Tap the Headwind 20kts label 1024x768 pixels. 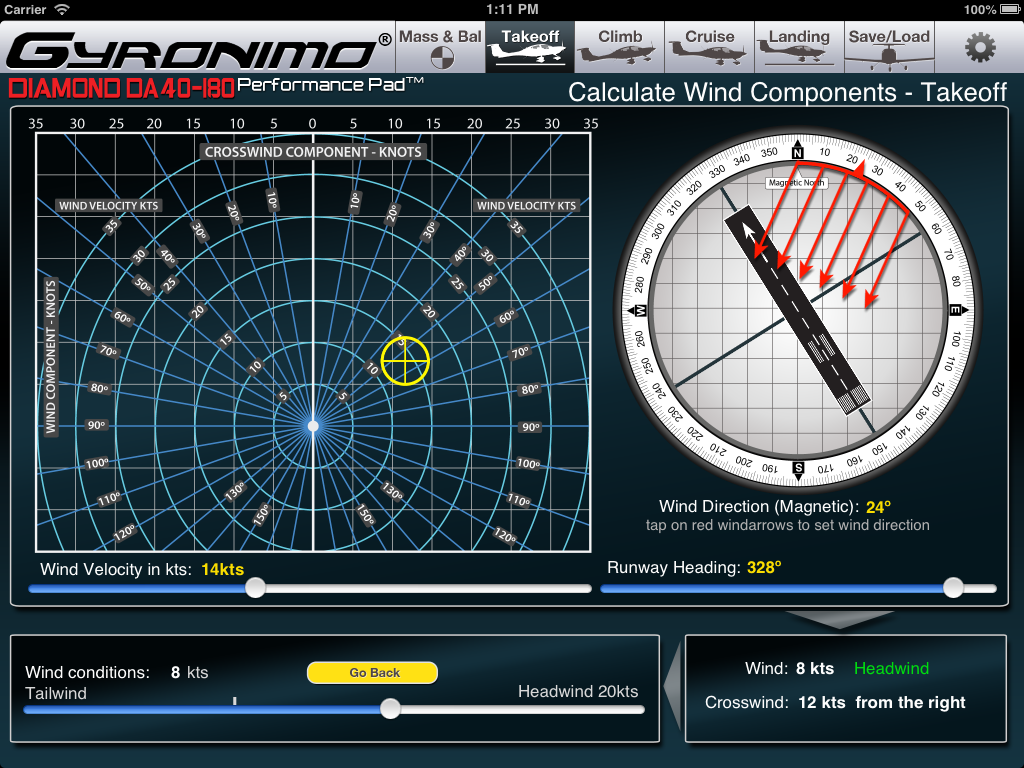pyautogui.click(x=578, y=691)
